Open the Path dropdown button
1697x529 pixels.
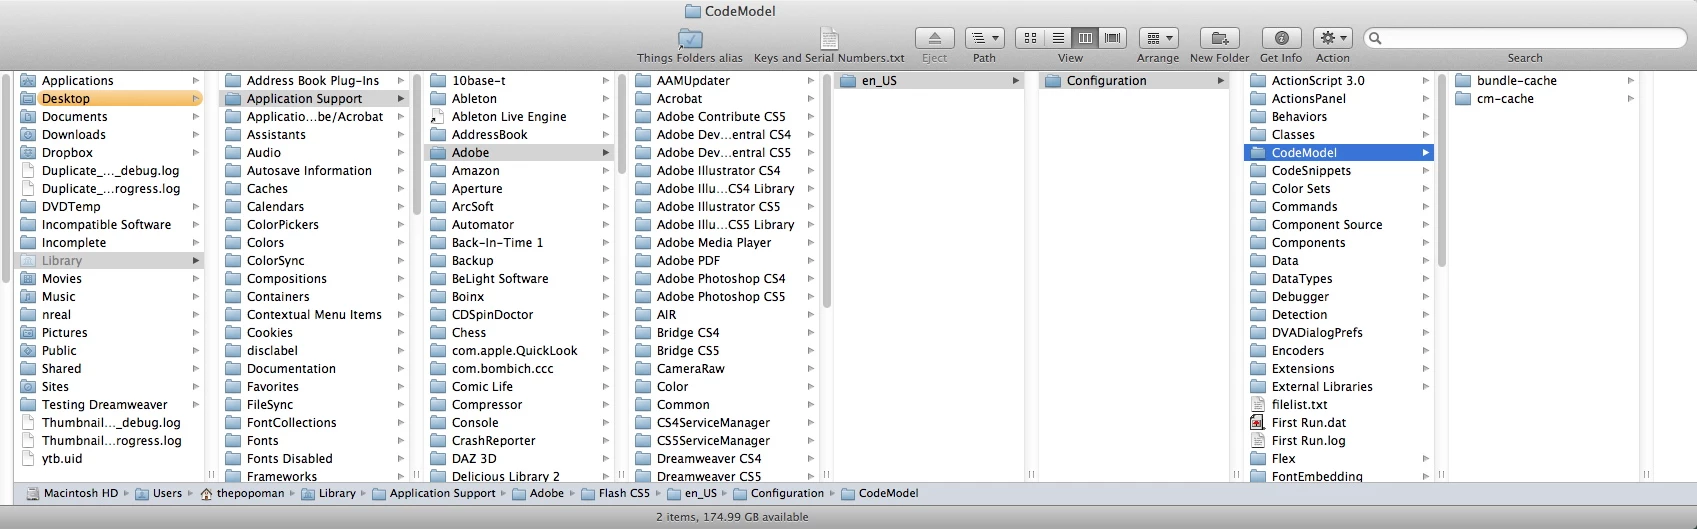984,38
